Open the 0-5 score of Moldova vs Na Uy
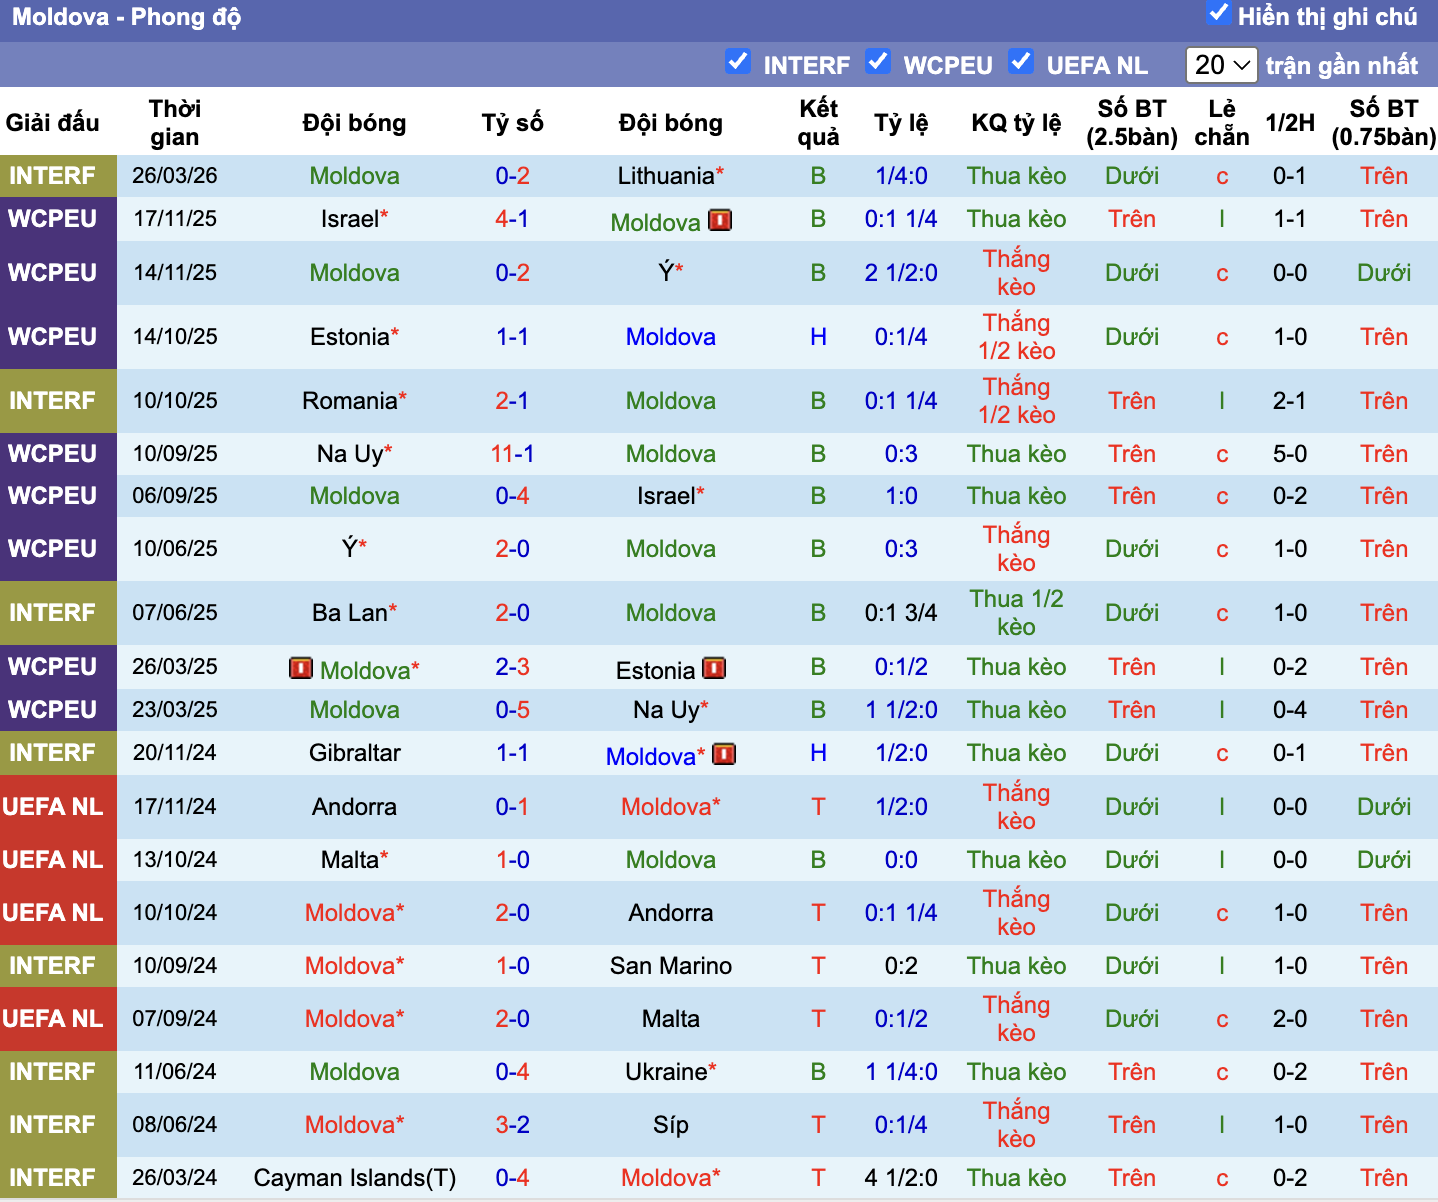Image resolution: width=1438 pixels, height=1202 pixels. click(x=513, y=710)
